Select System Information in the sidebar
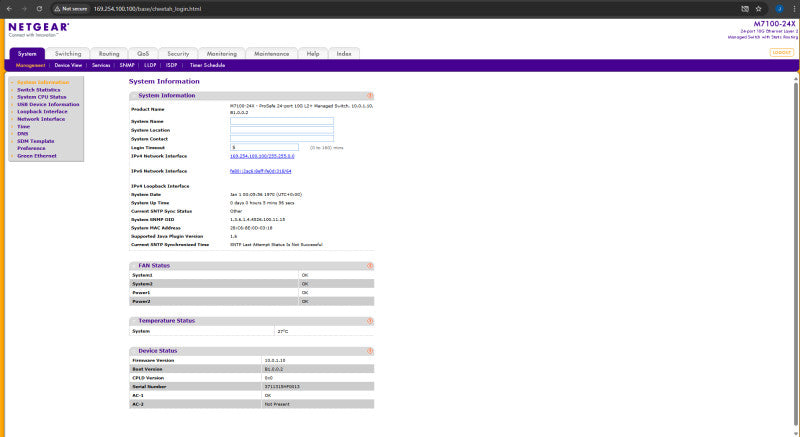This screenshot has width=800, height=437. pos(43,82)
